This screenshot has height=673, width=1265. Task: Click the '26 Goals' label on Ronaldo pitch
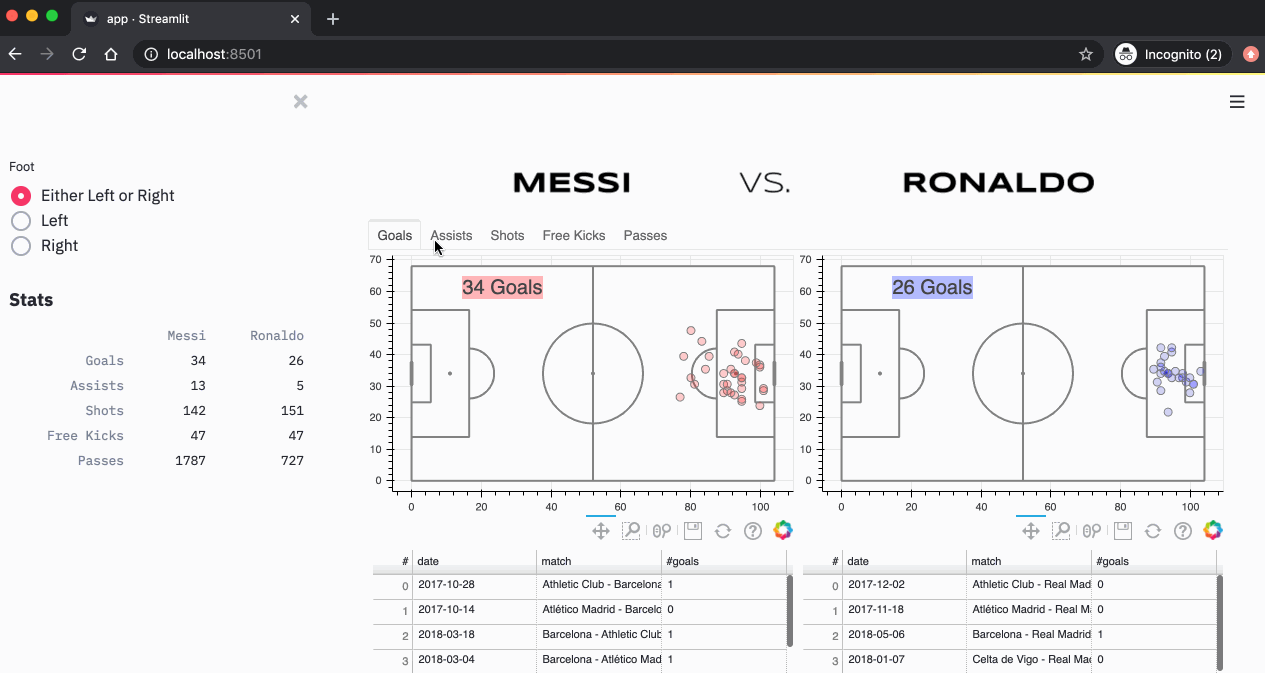[x=932, y=288]
